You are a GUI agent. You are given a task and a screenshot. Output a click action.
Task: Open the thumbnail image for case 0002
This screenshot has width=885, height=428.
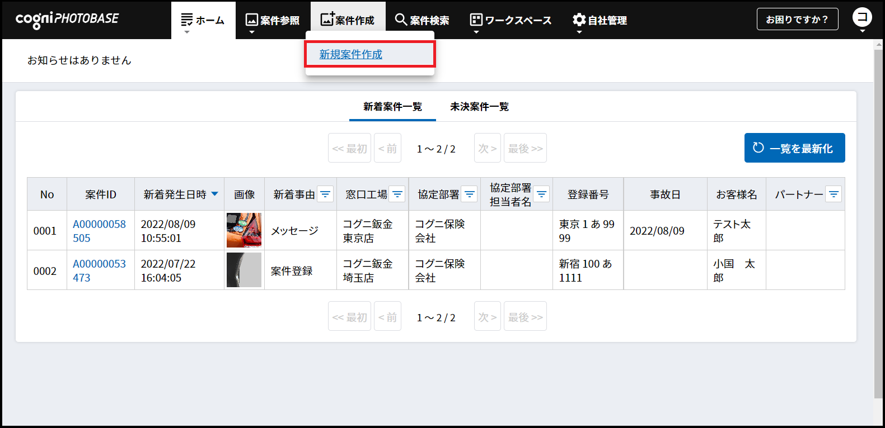tap(244, 270)
